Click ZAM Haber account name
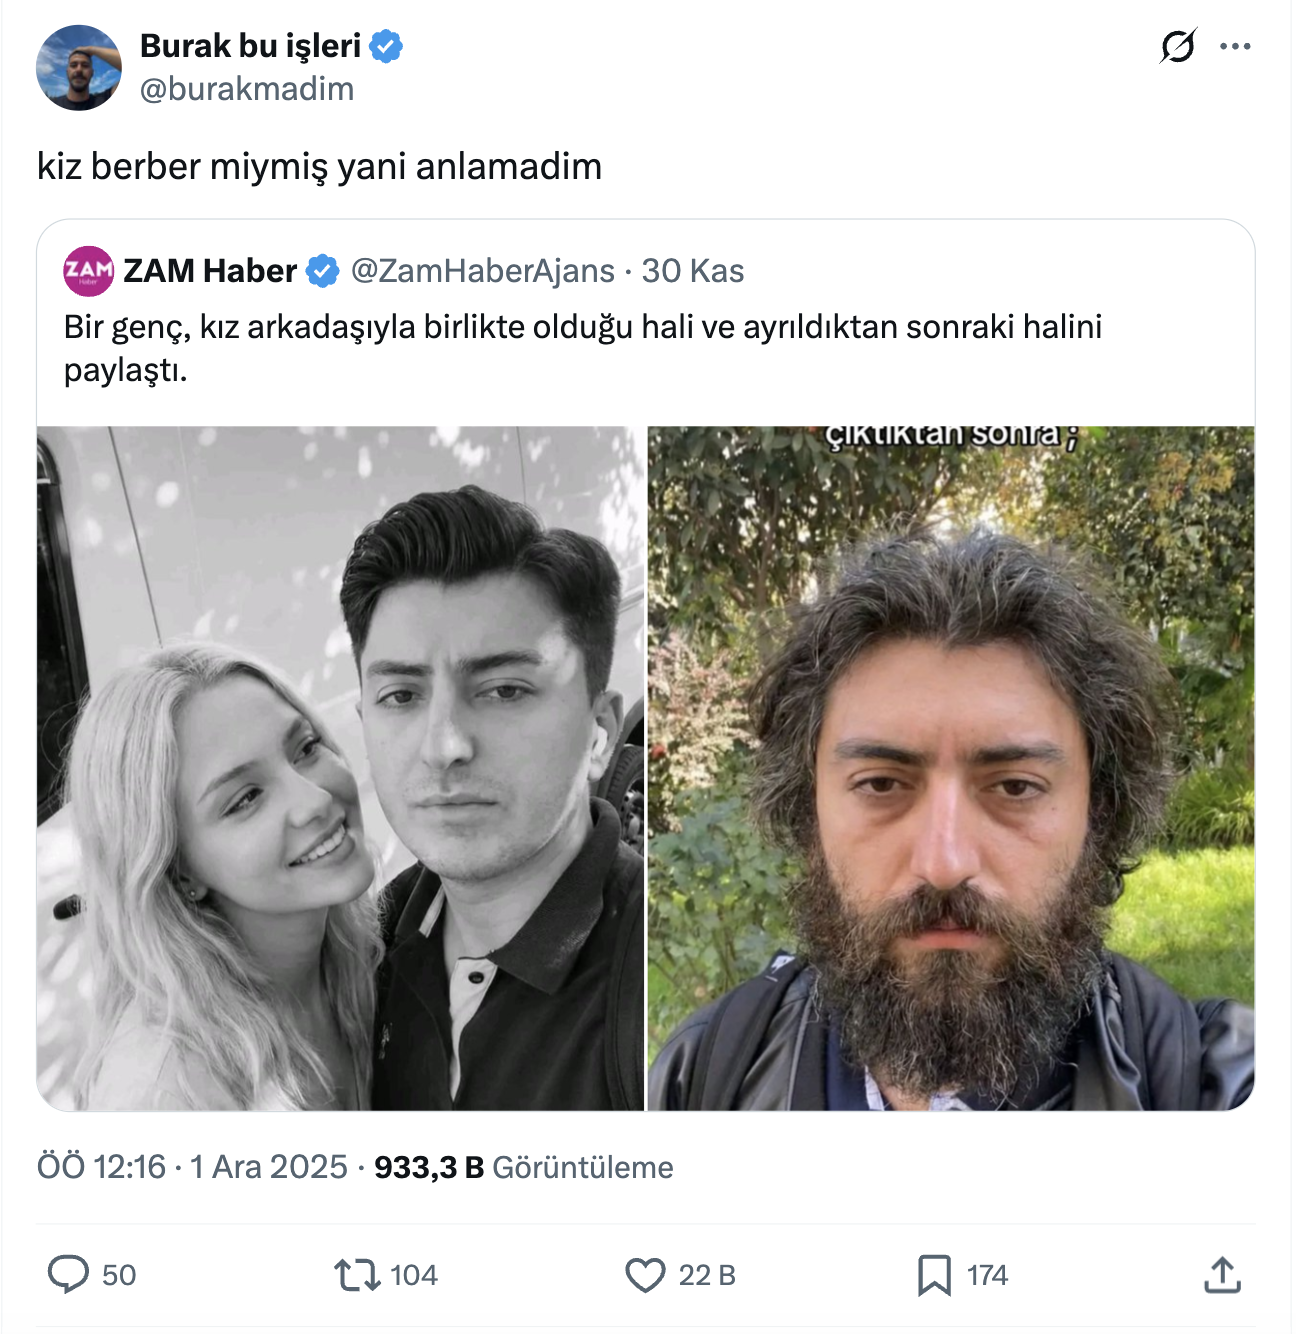The width and height of the screenshot is (1296, 1334). coord(210,271)
